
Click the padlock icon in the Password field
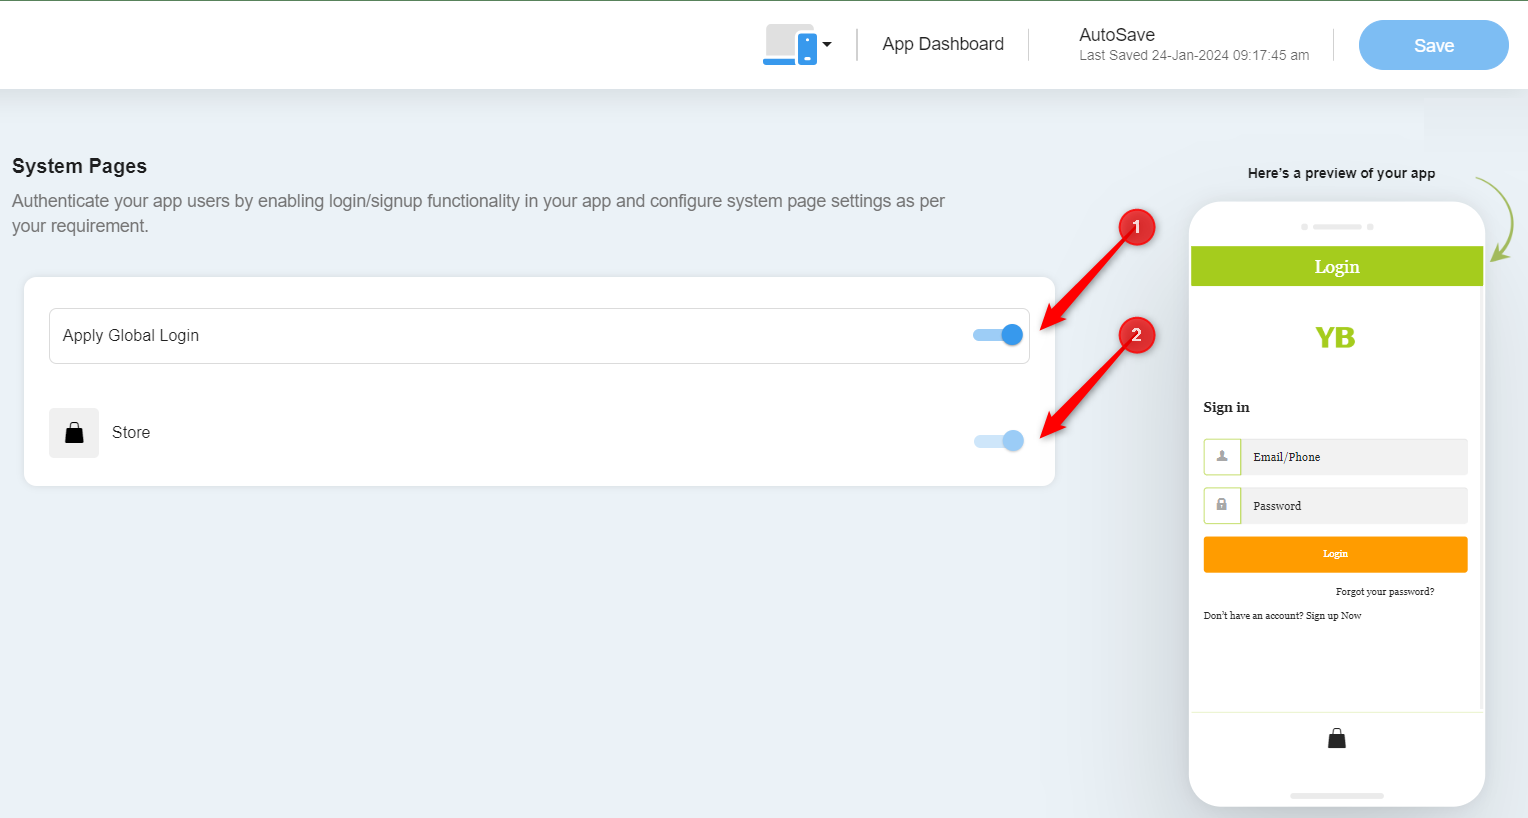tap(1221, 505)
